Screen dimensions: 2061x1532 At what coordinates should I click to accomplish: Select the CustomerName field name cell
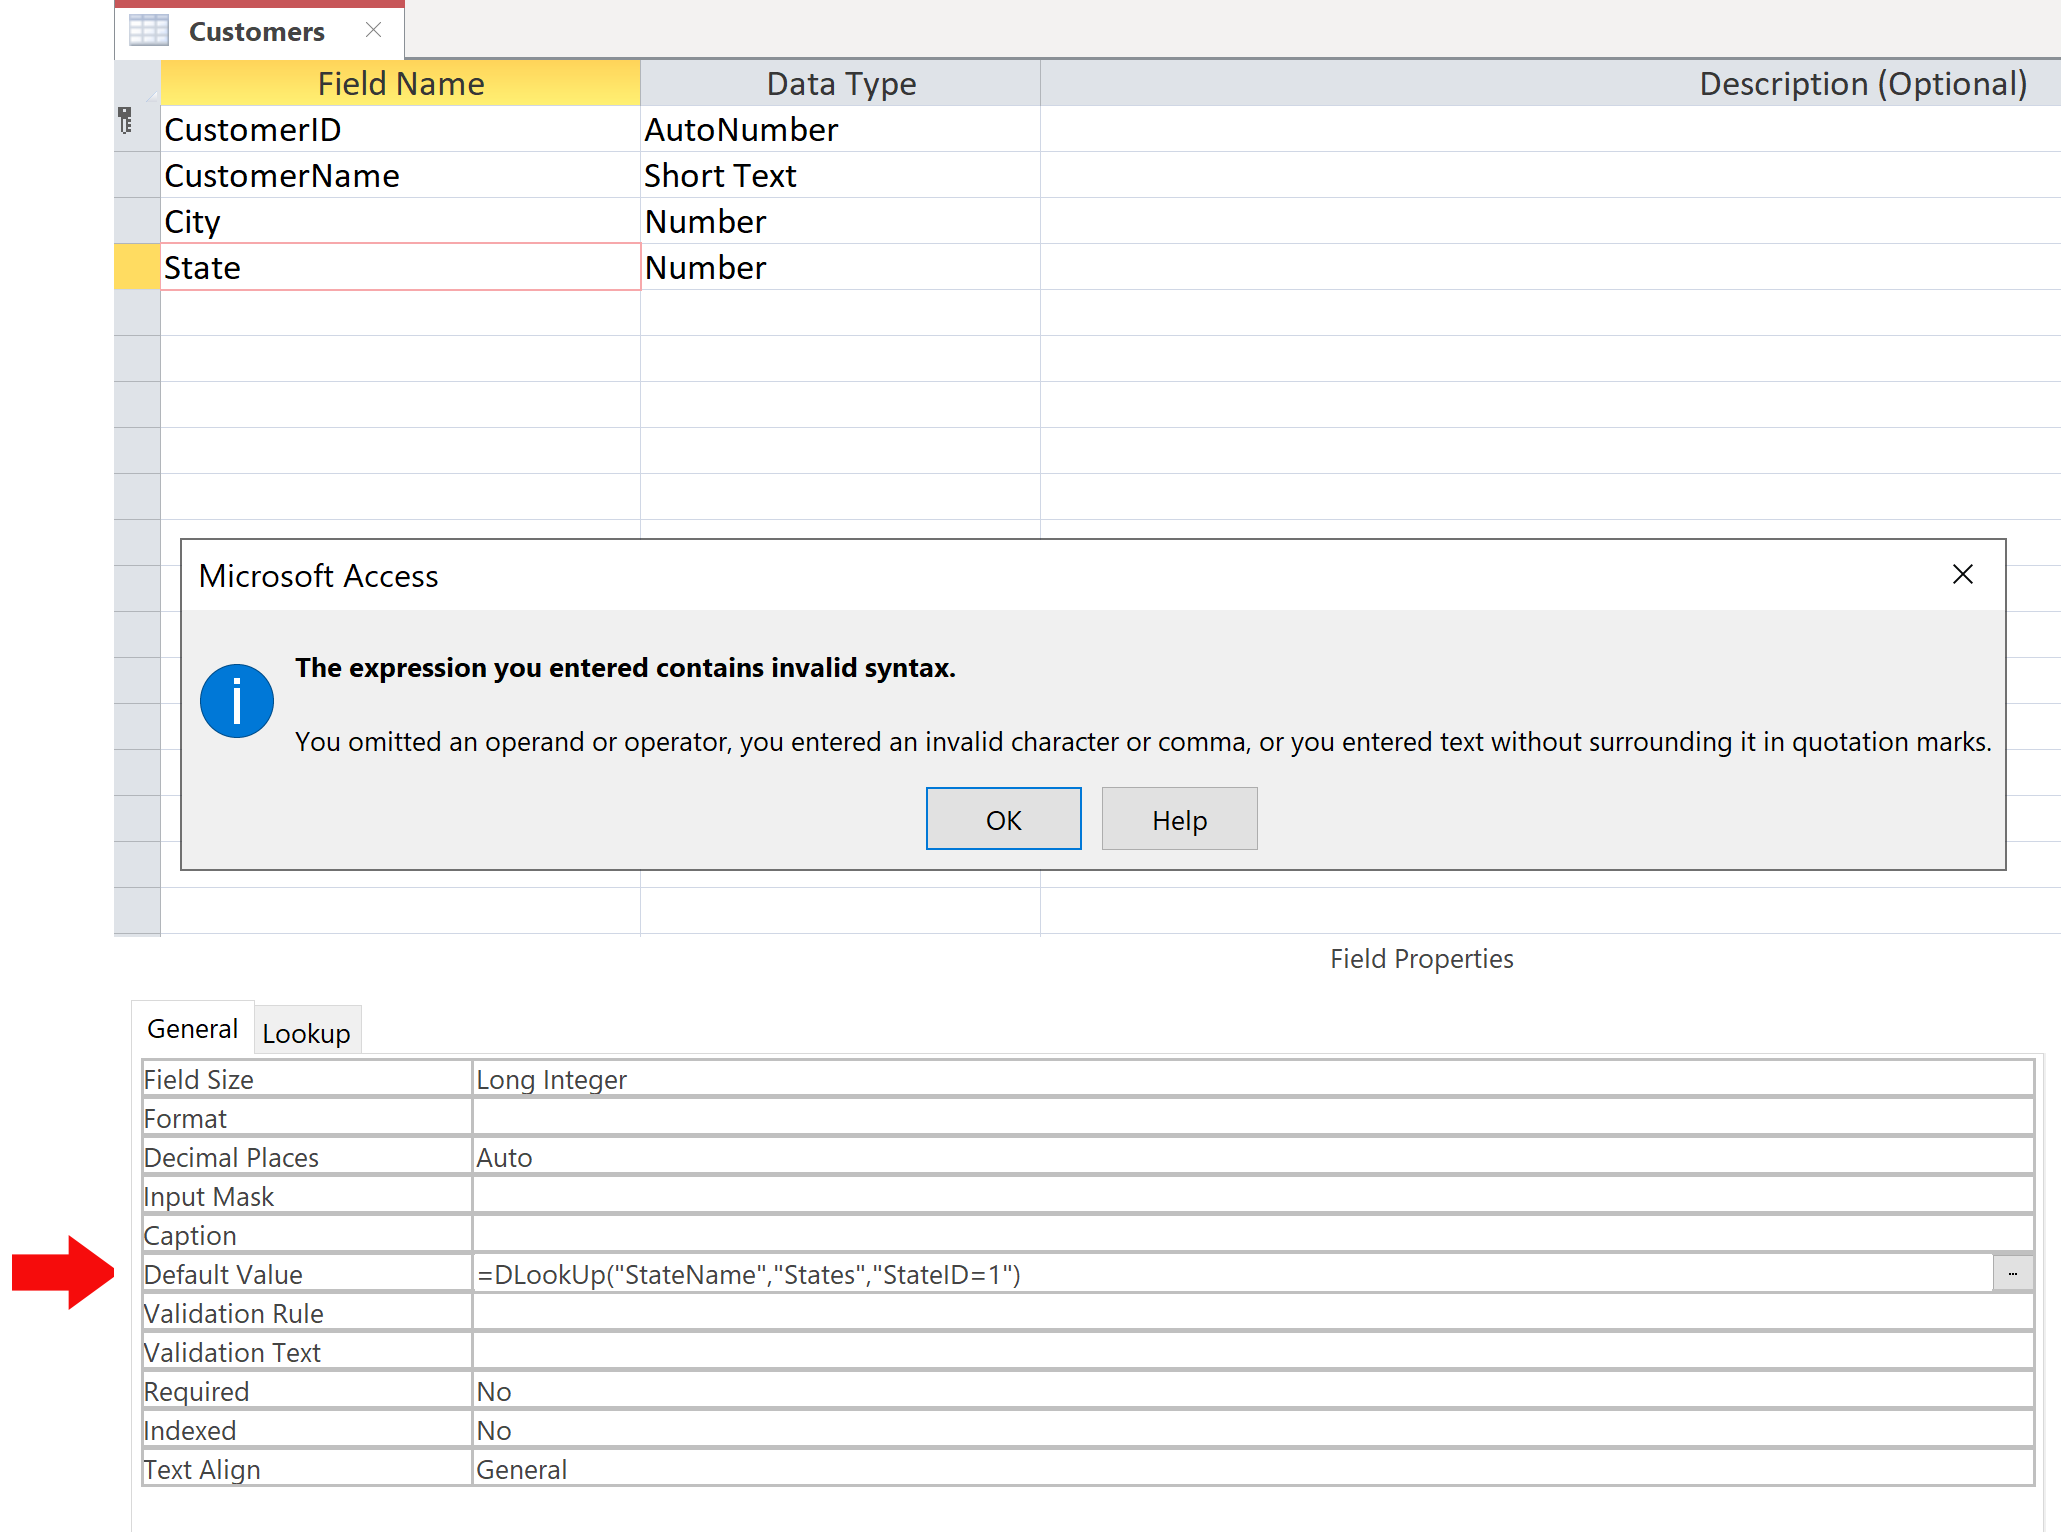tap(400, 175)
